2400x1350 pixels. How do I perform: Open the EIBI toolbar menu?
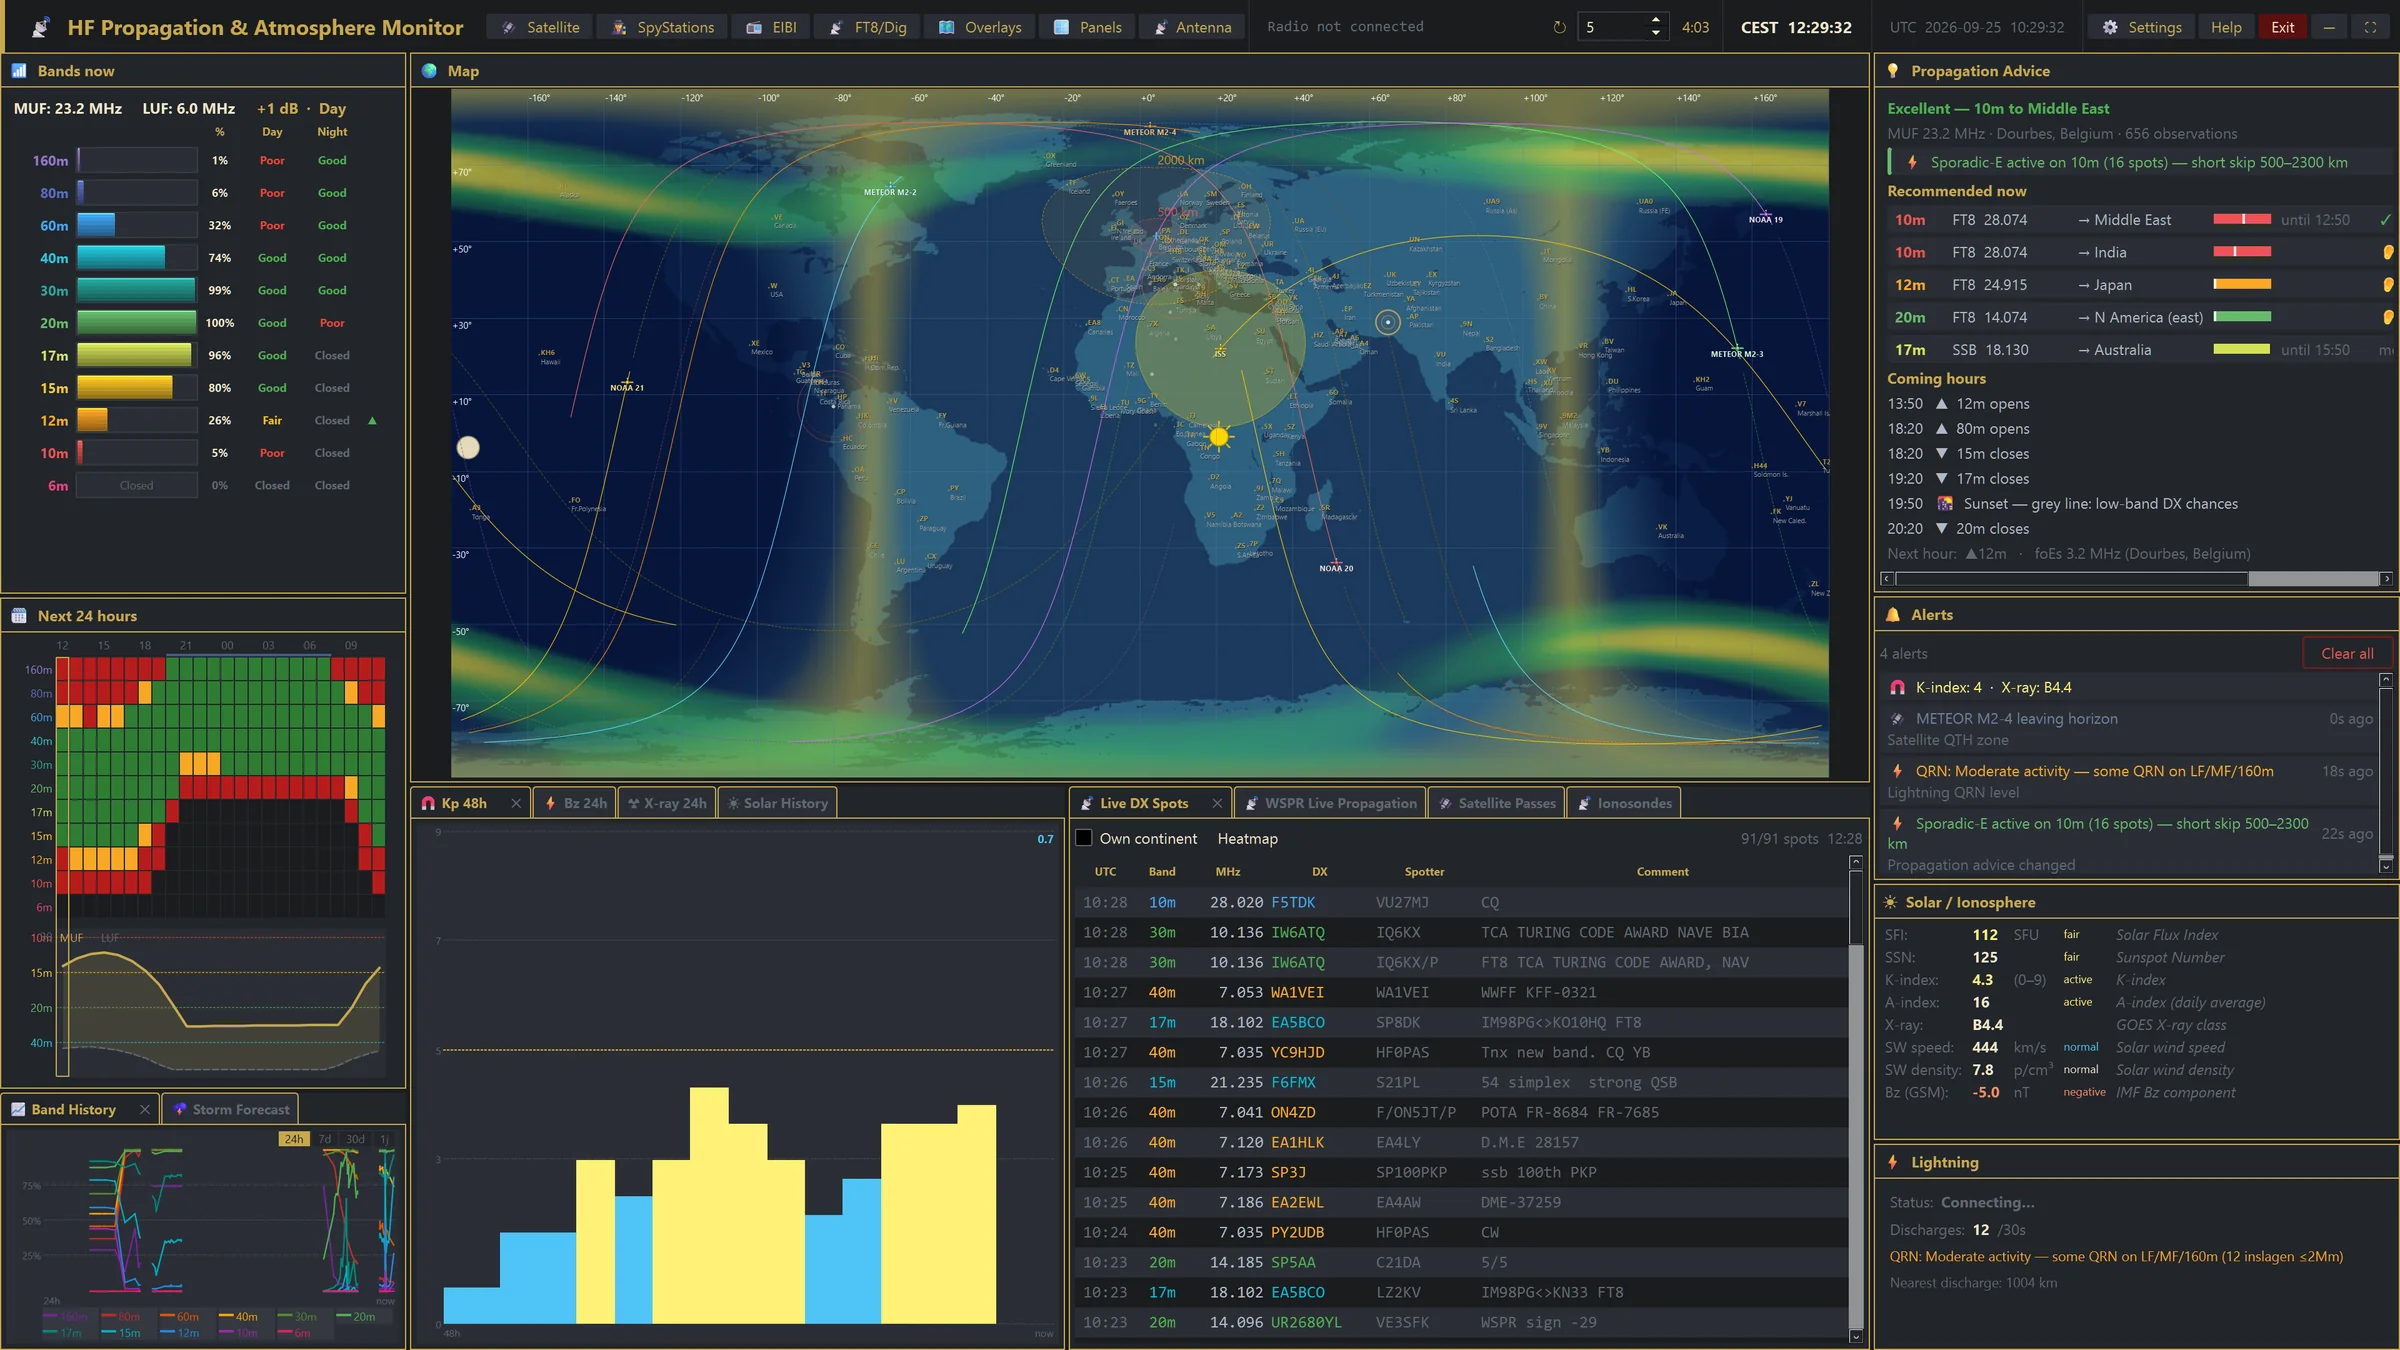771,27
